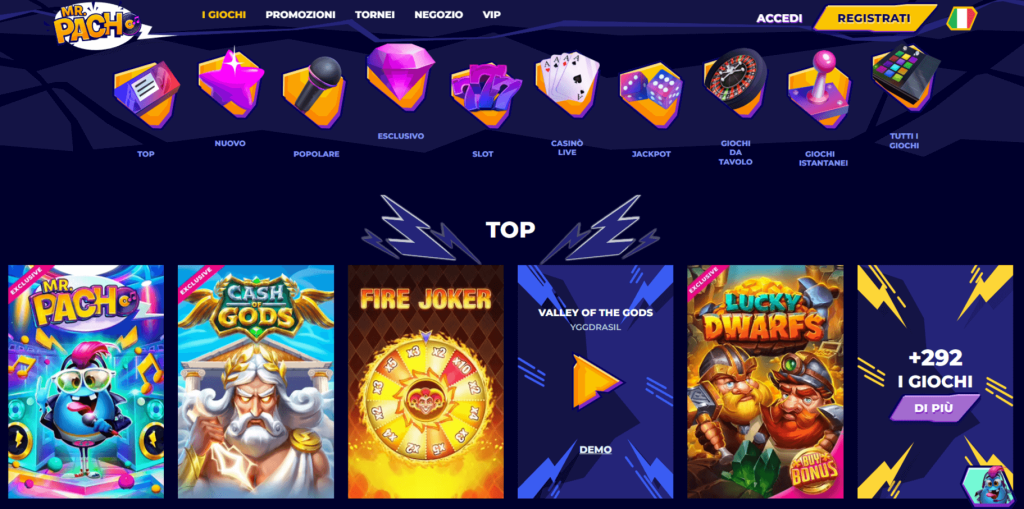
Task: Open the Giochi Istantanei joystick icon
Action: (820, 89)
